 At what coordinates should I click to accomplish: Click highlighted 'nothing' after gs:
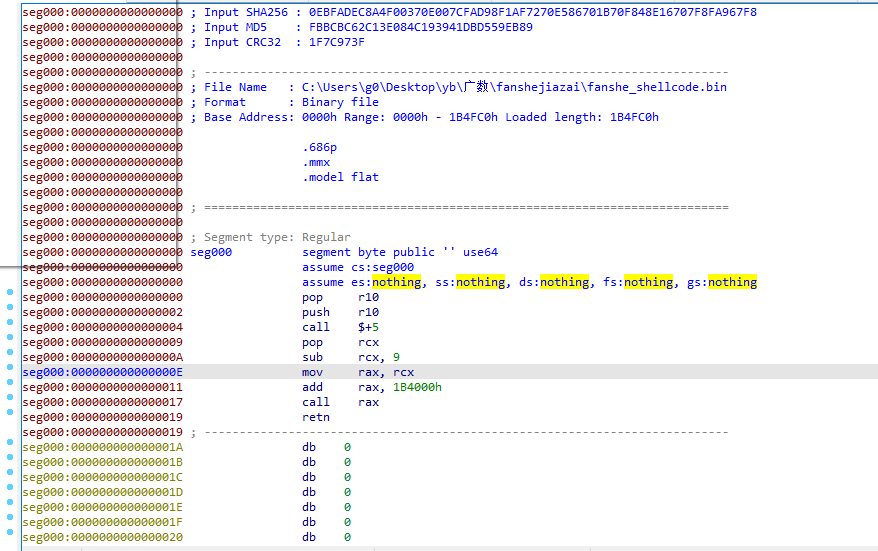tap(732, 282)
